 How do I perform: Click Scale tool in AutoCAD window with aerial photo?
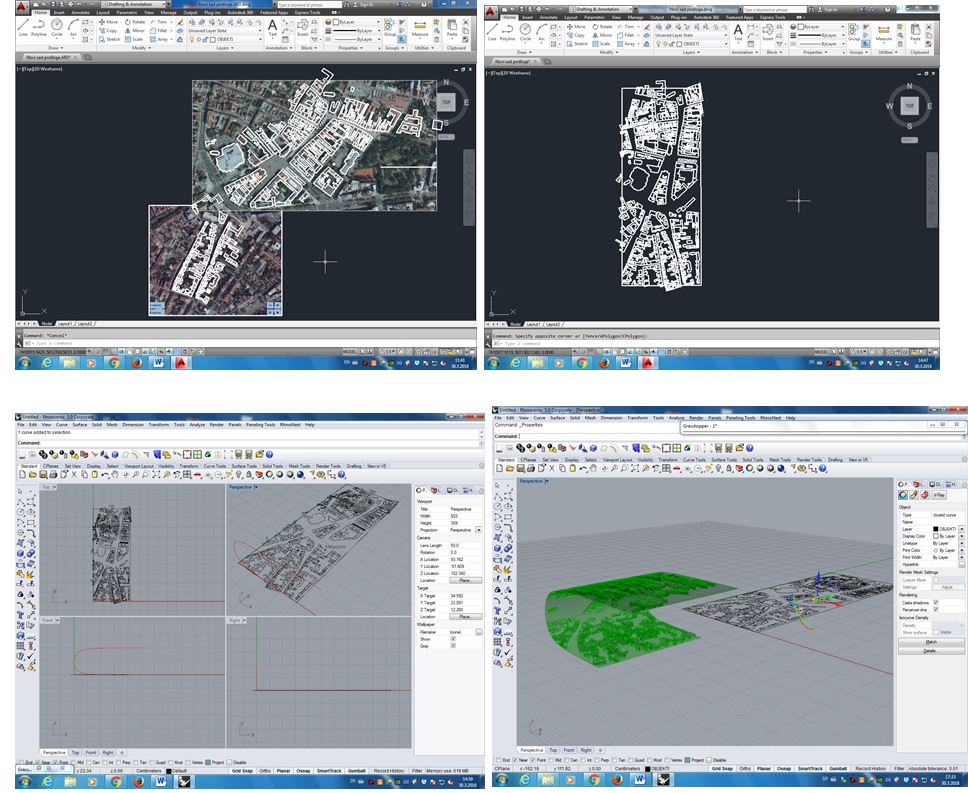pyautogui.click(x=134, y=39)
